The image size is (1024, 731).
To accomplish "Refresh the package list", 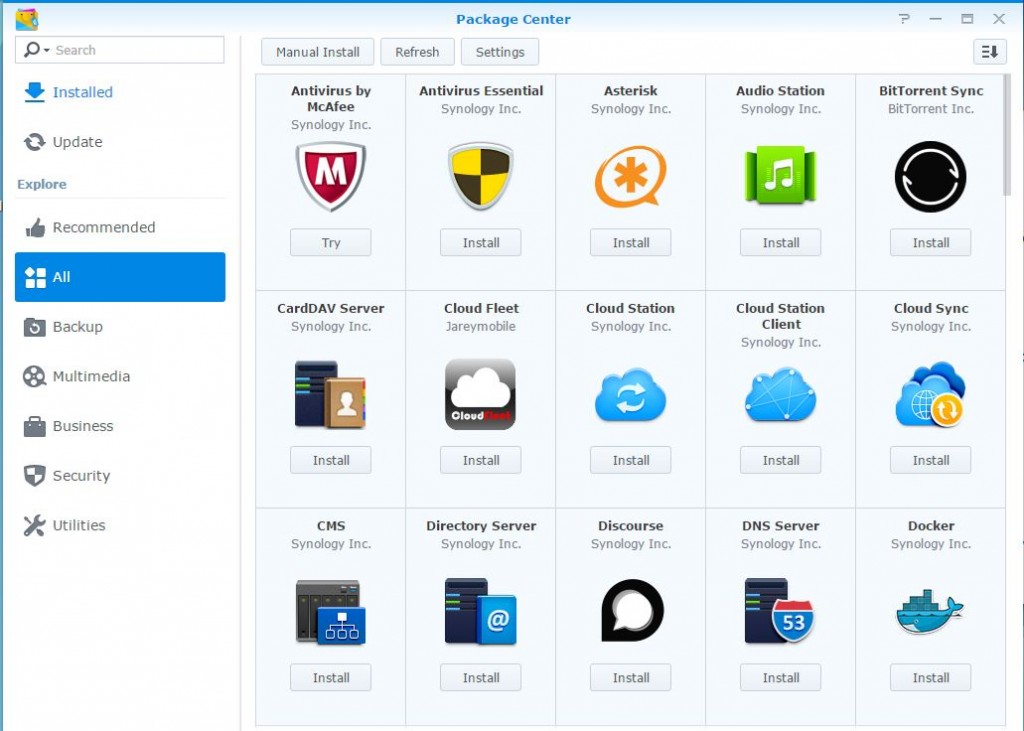I will tap(417, 52).
